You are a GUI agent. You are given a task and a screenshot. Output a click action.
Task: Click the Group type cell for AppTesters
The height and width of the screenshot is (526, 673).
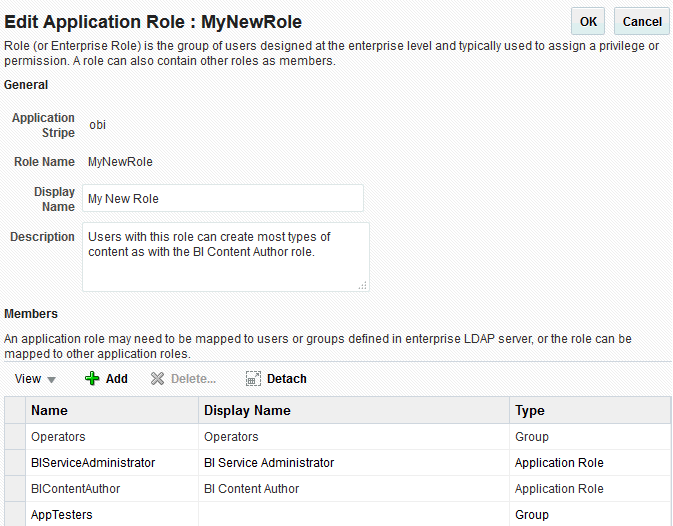[531, 515]
